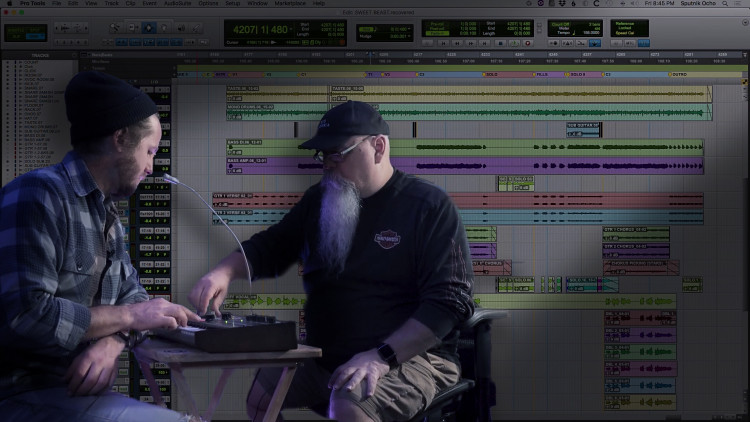Screen dimensions: 750x422
Task: Enable Slip edit mode
Action: 17,36
